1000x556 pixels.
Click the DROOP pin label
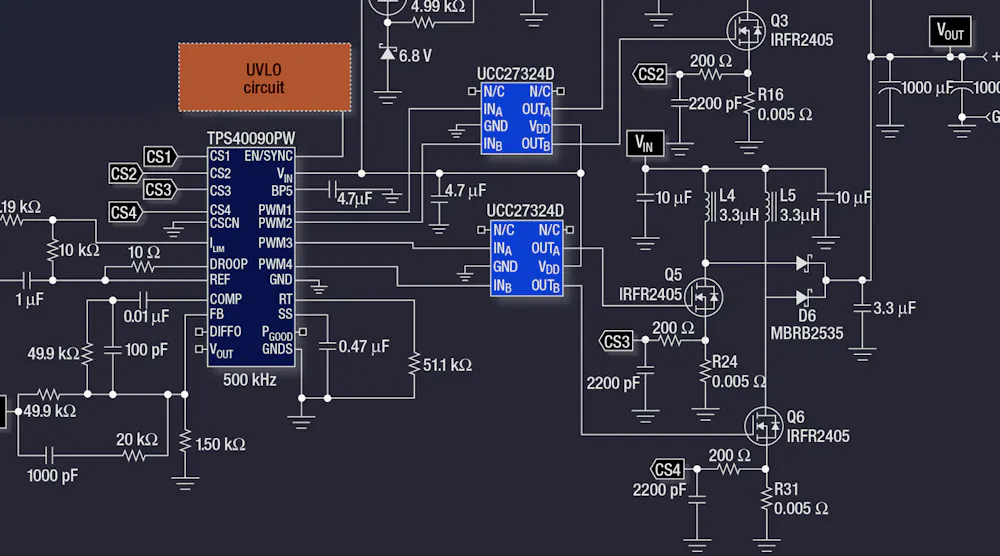coord(228,264)
